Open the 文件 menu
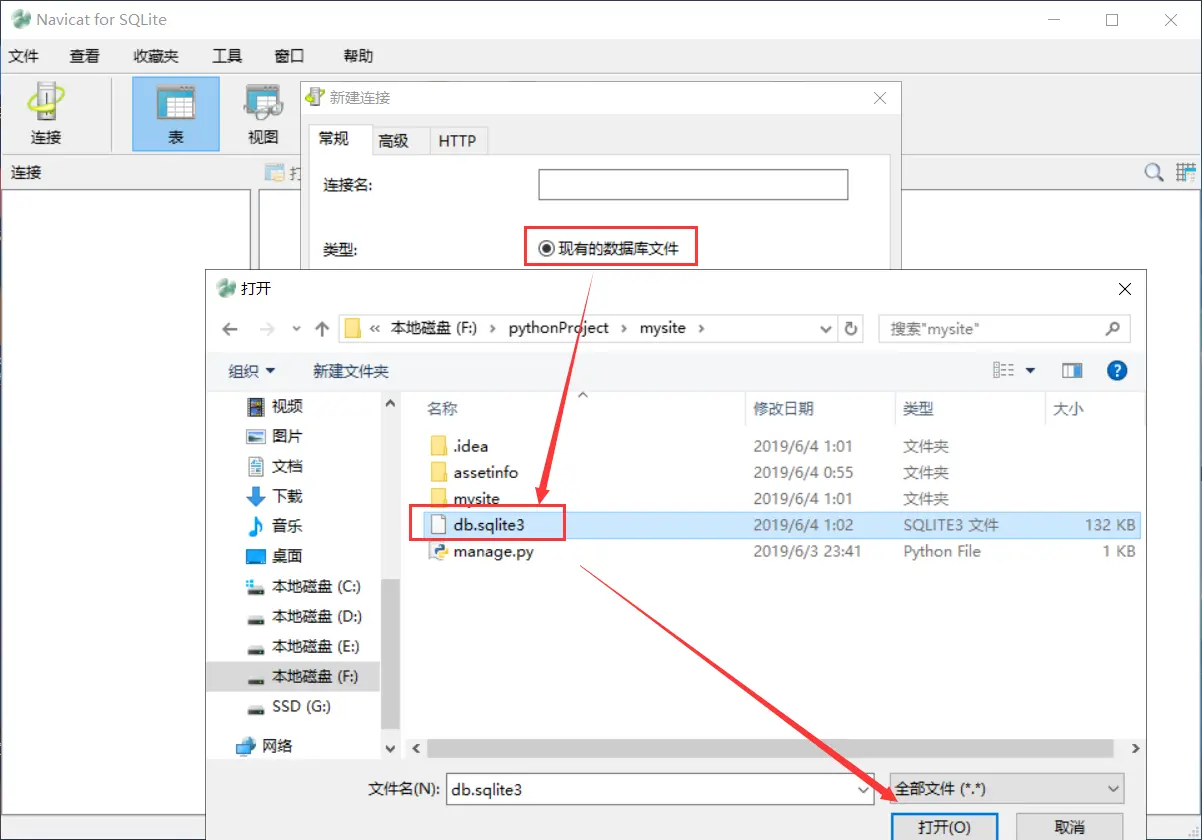The image size is (1202, 840). [24, 56]
